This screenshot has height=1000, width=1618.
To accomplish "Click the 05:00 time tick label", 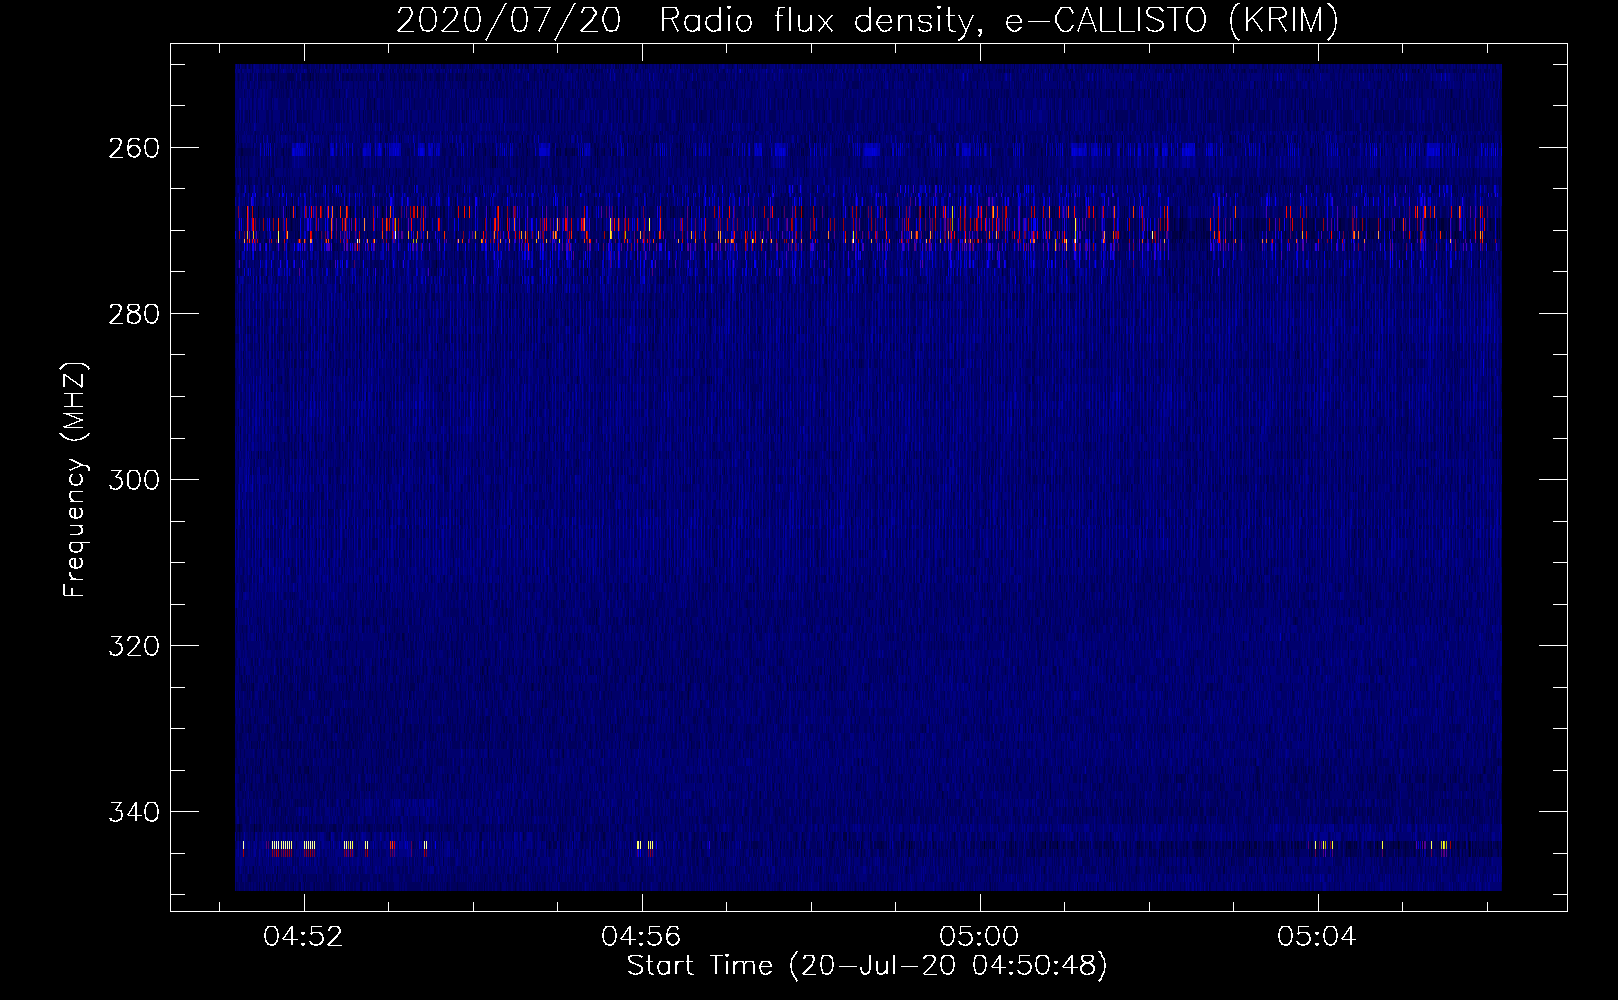I will [x=979, y=936].
